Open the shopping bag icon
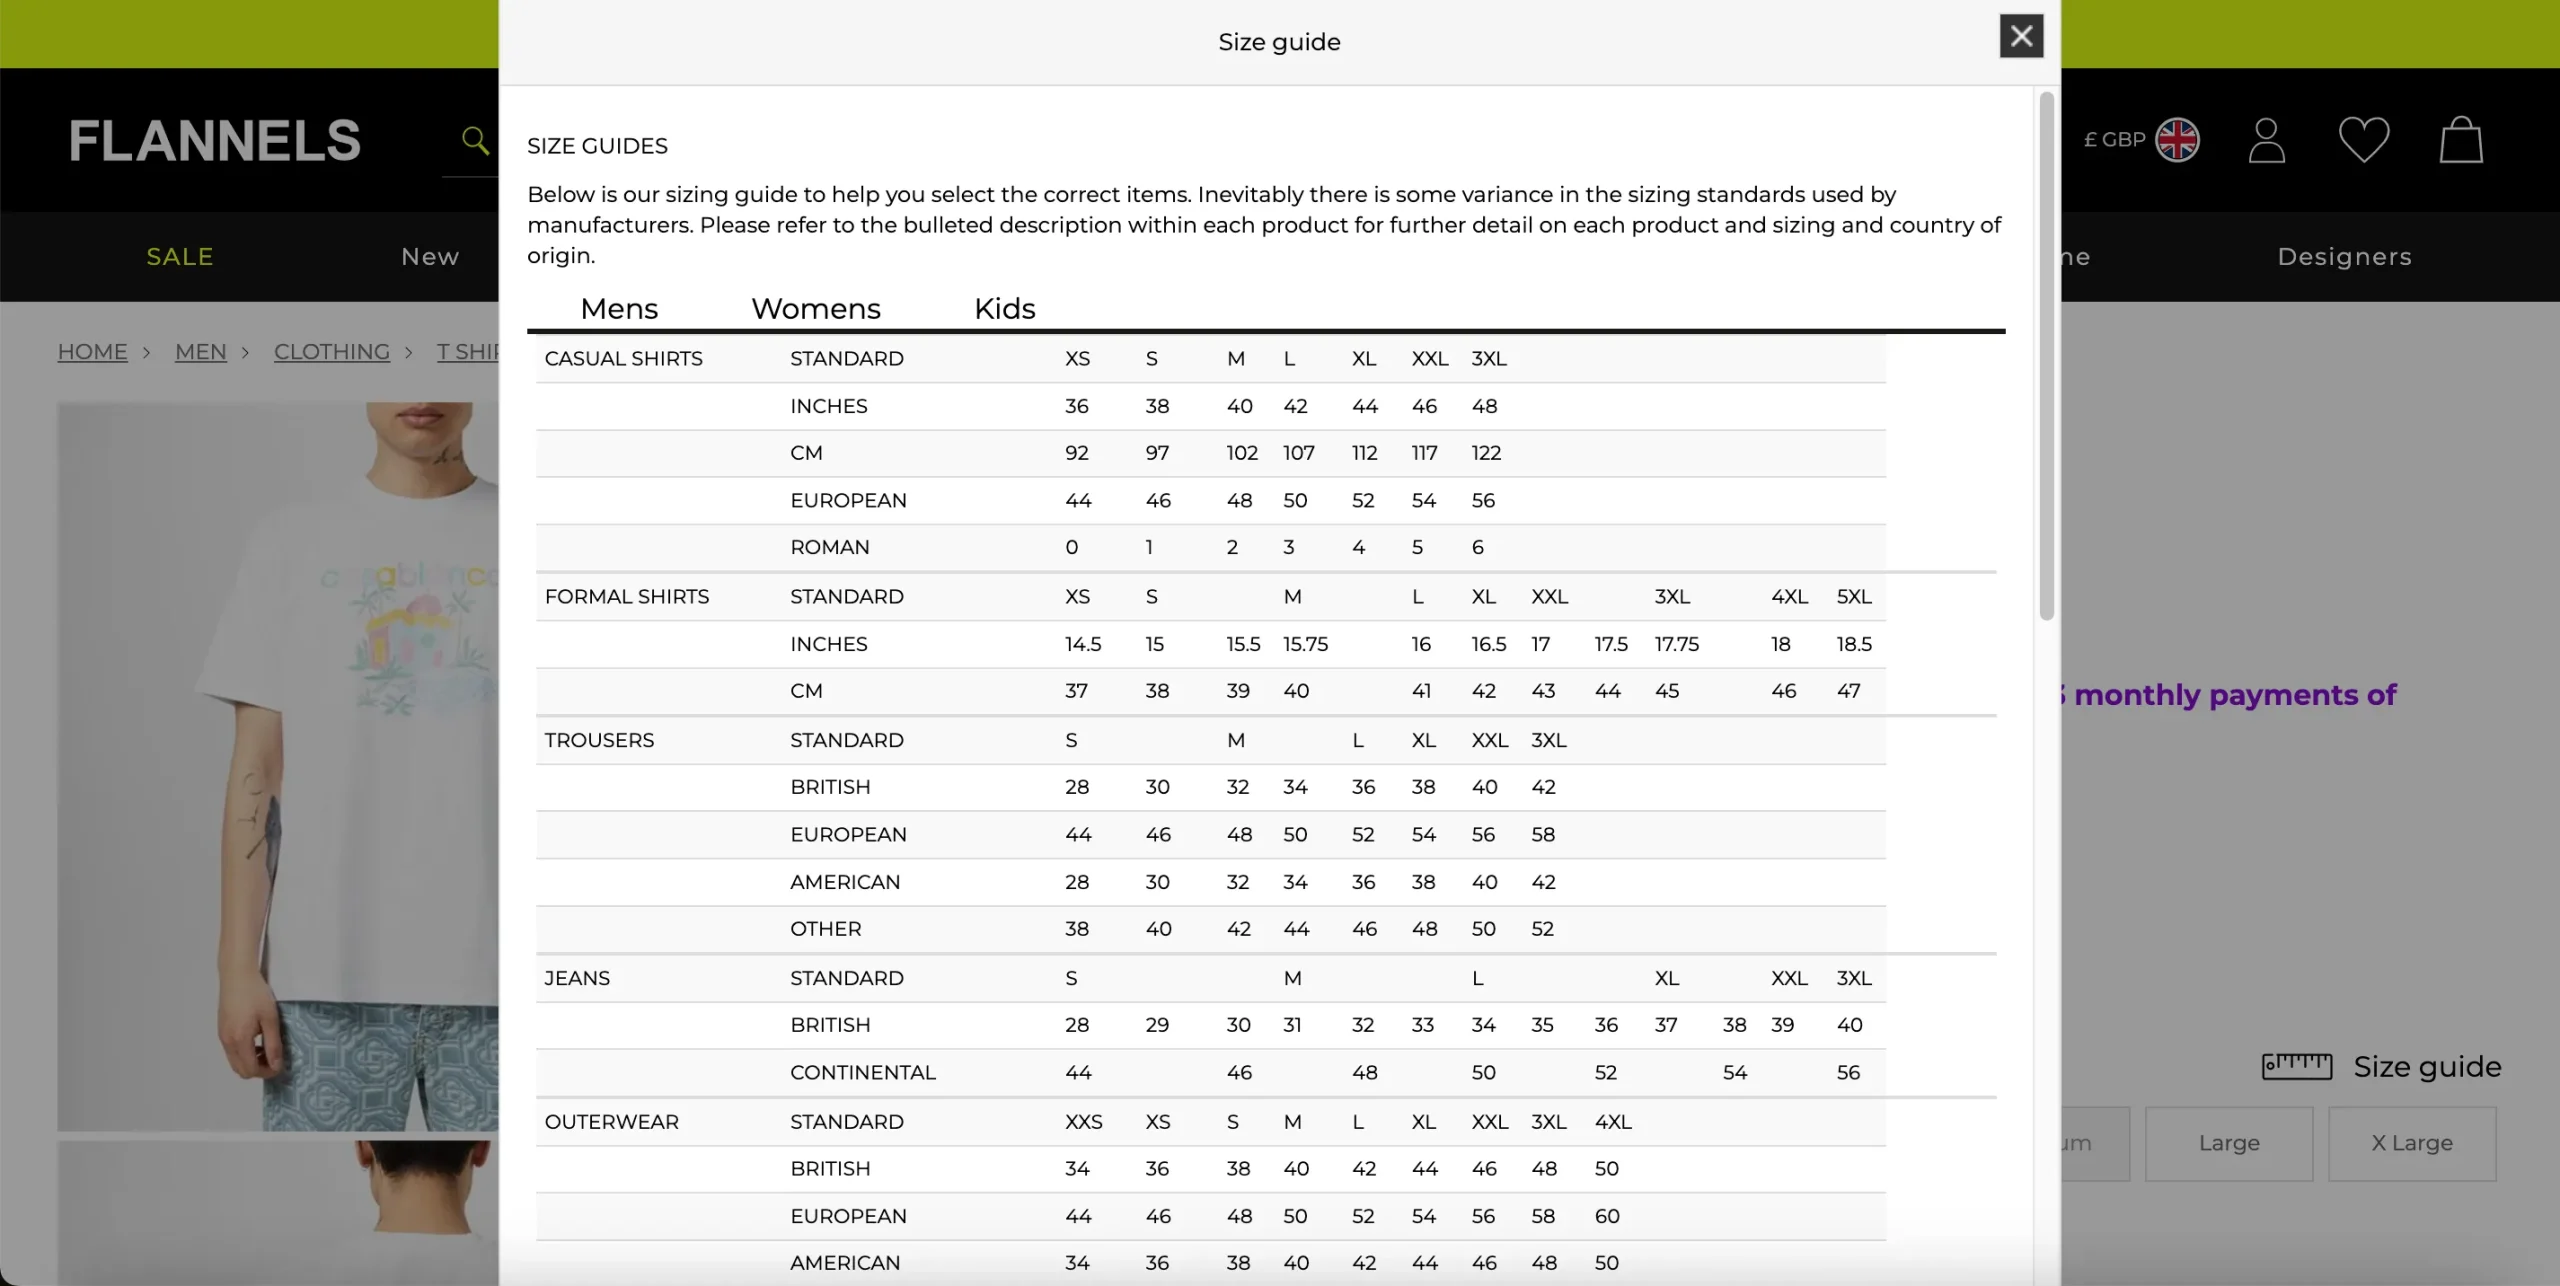Screen dimensions: 2560x1286 point(2461,139)
